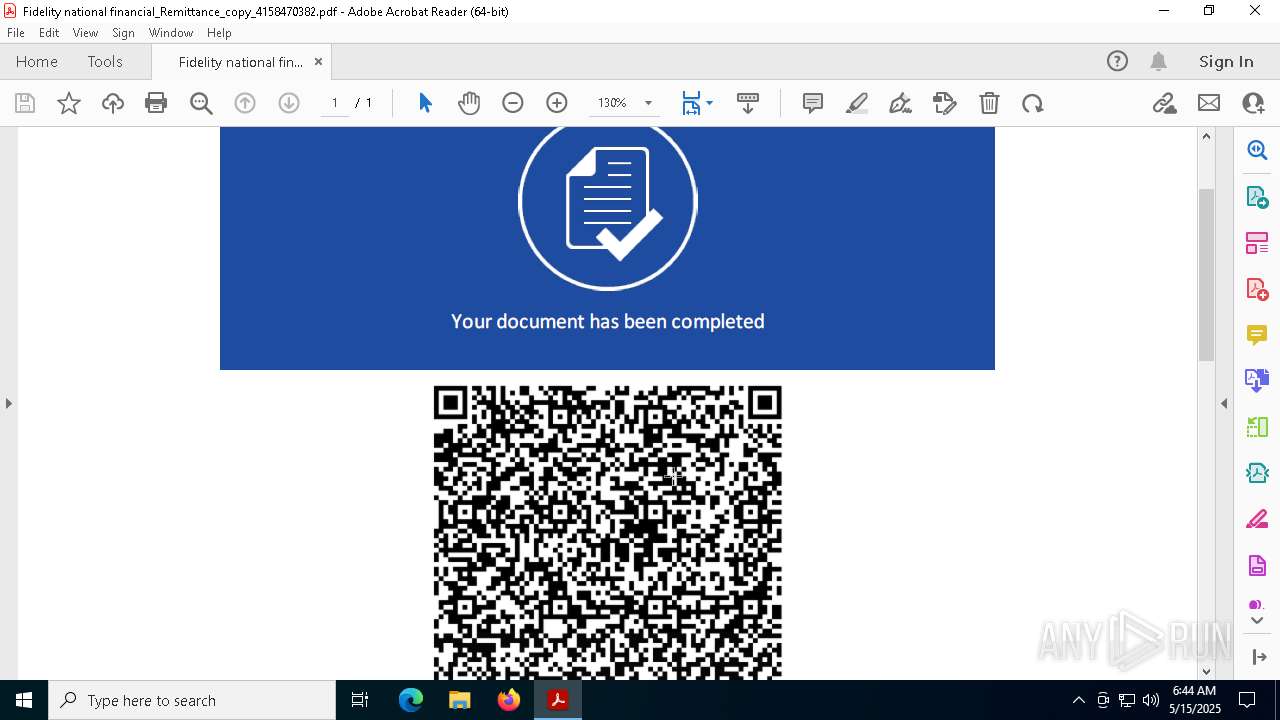
Task: Open the File menu
Action: click(16, 33)
